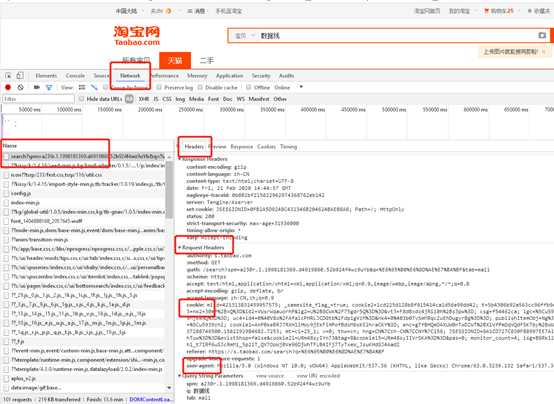This screenshot has height=404, width=554.
Task: Switch to the Security tab
Action: coord(261,76)
